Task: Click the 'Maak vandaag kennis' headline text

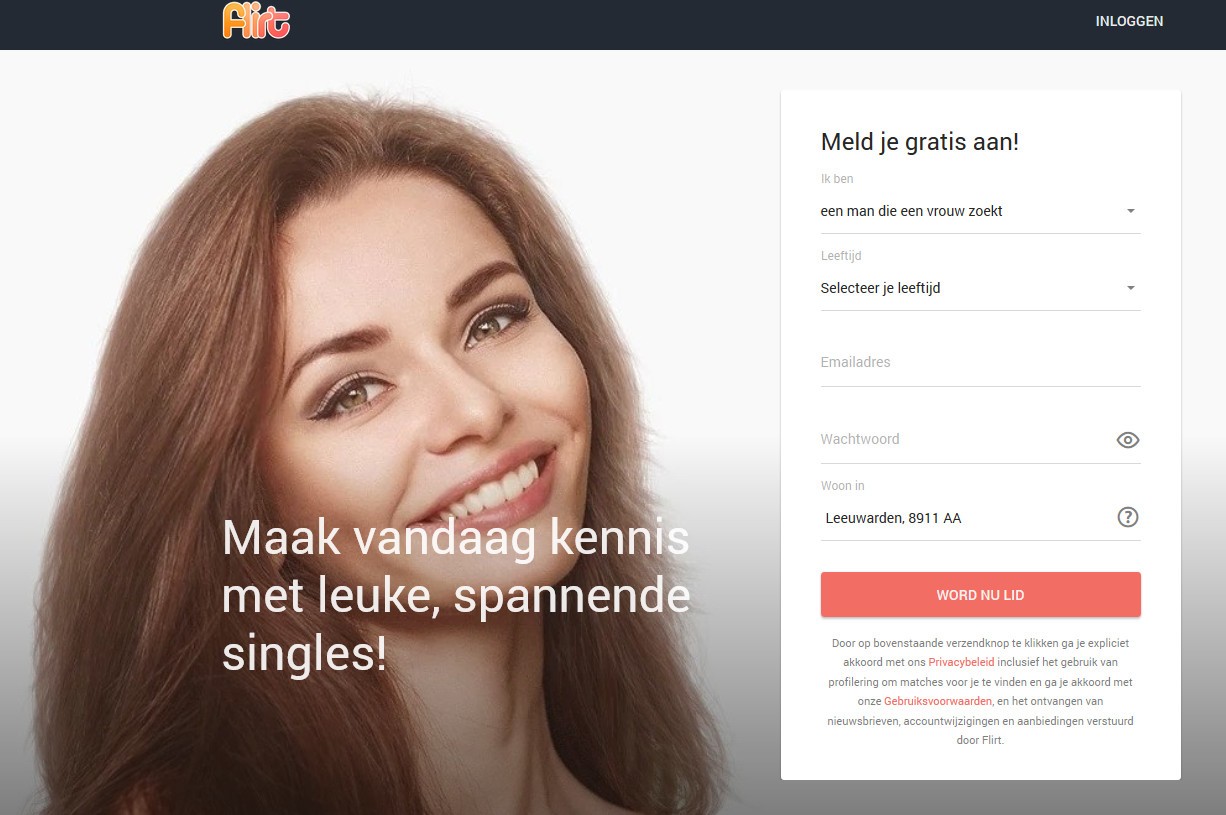Action: pyautogui.click(x=456, y=539)
